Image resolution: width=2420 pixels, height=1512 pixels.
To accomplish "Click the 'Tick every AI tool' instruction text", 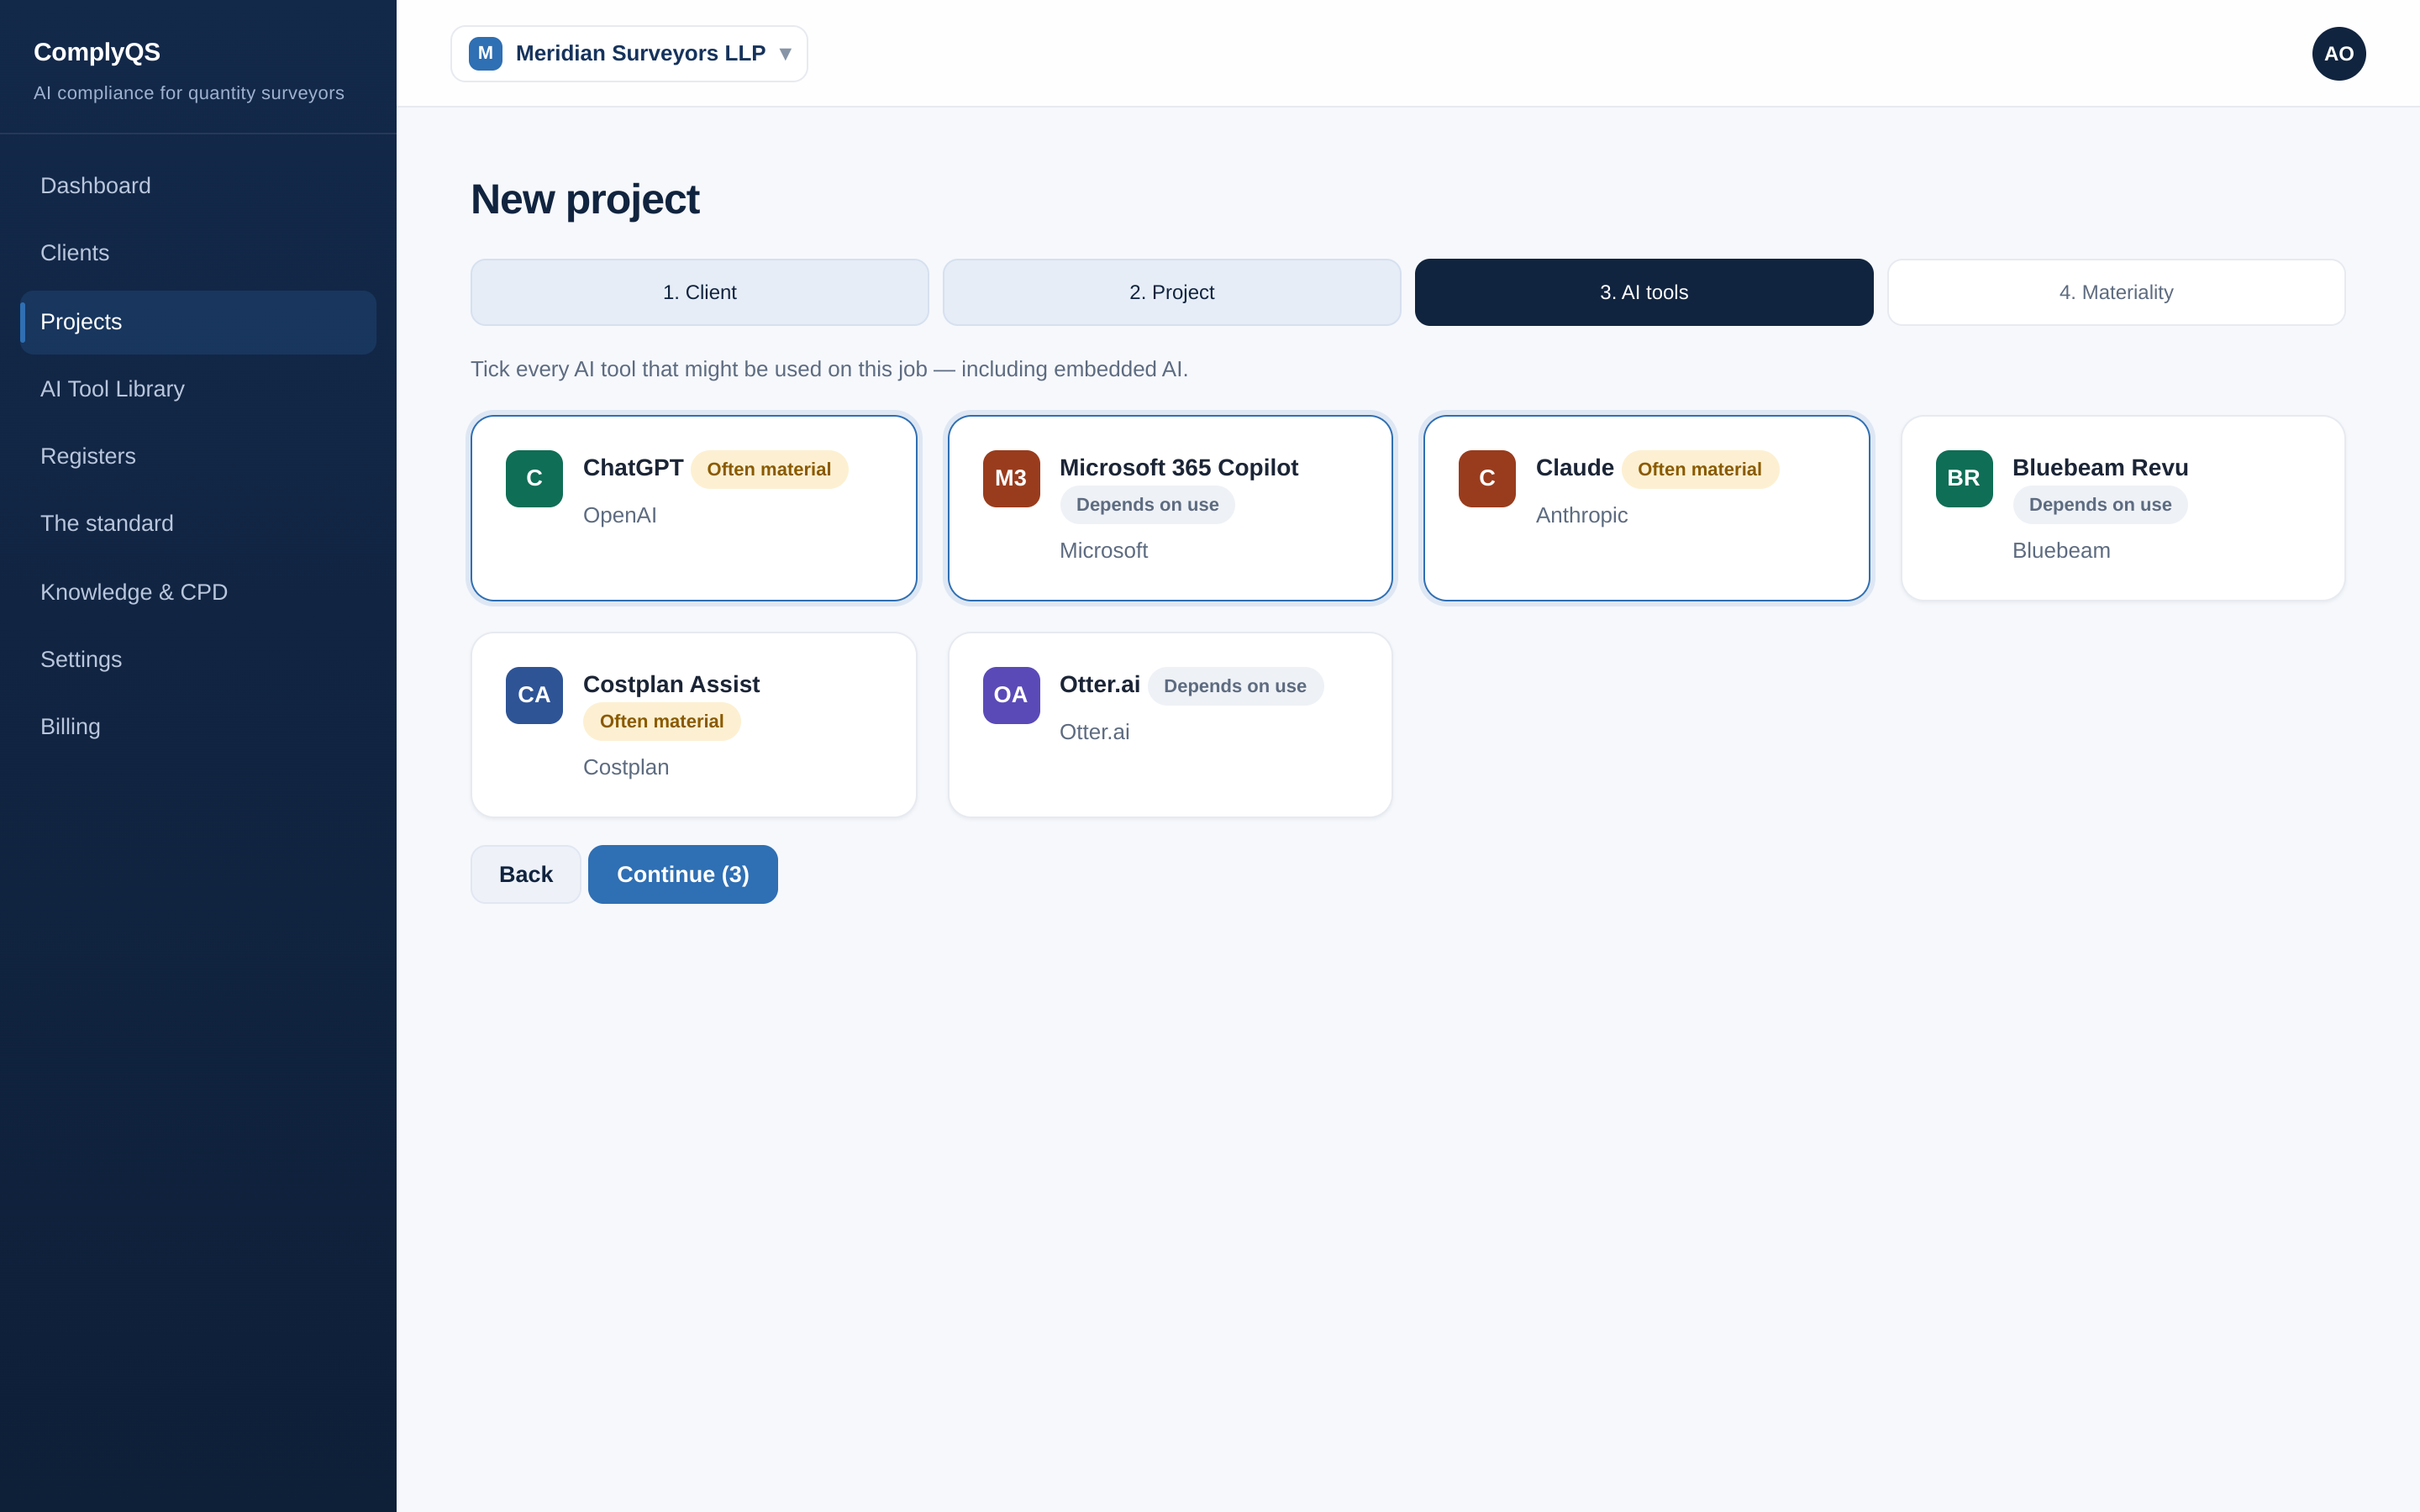I will [x=829, y=369].
